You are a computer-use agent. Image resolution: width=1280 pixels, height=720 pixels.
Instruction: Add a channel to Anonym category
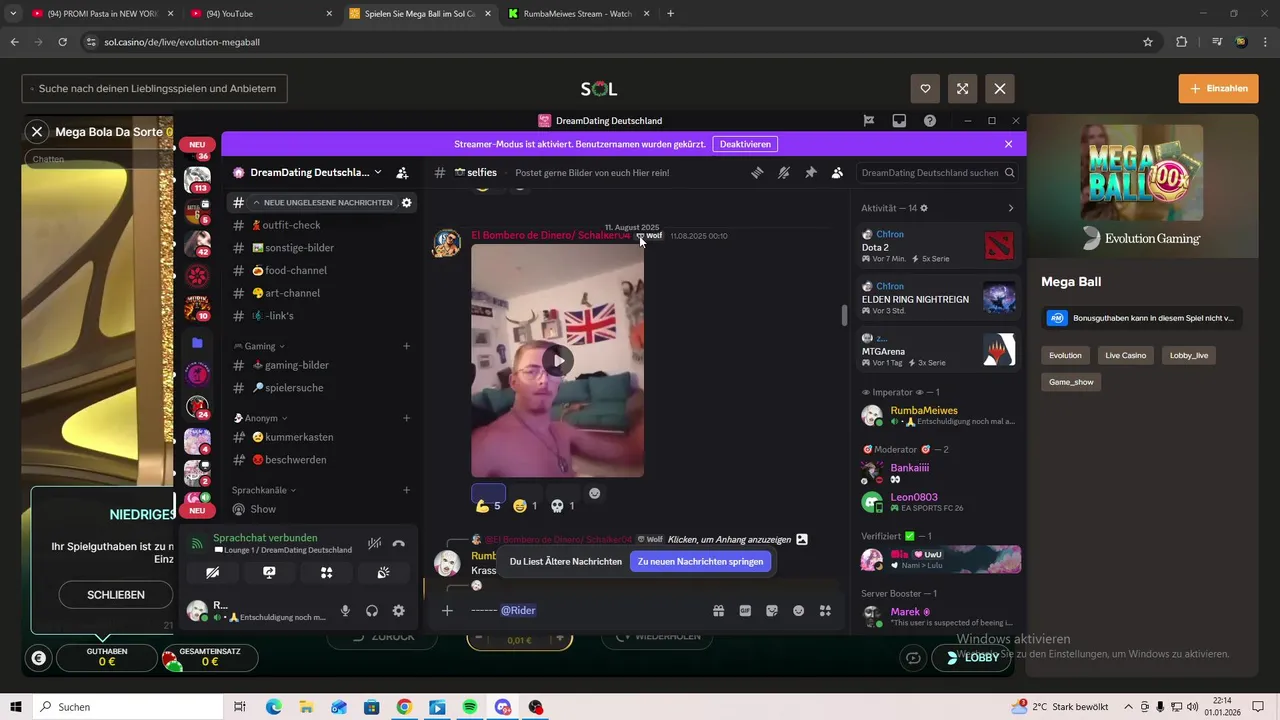point(406,418)
